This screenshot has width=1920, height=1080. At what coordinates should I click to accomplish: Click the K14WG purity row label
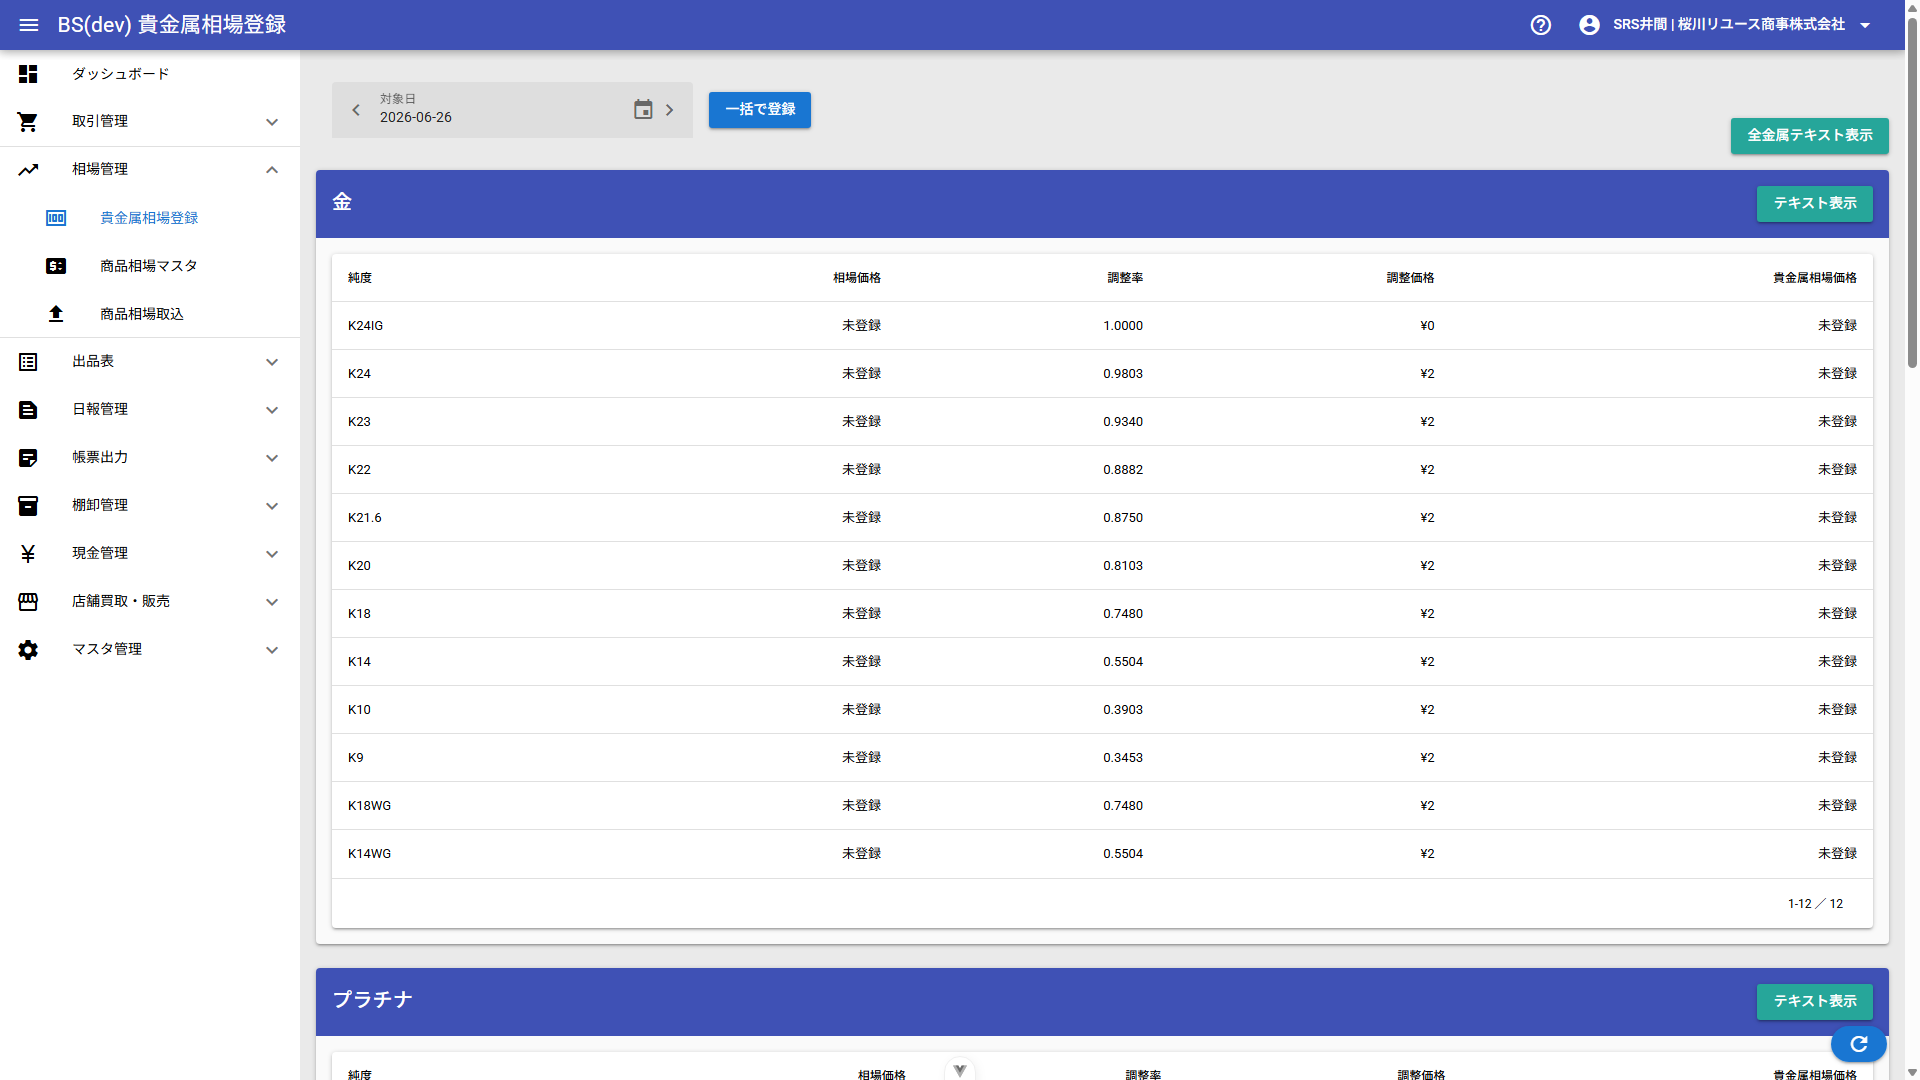[369, 854]
